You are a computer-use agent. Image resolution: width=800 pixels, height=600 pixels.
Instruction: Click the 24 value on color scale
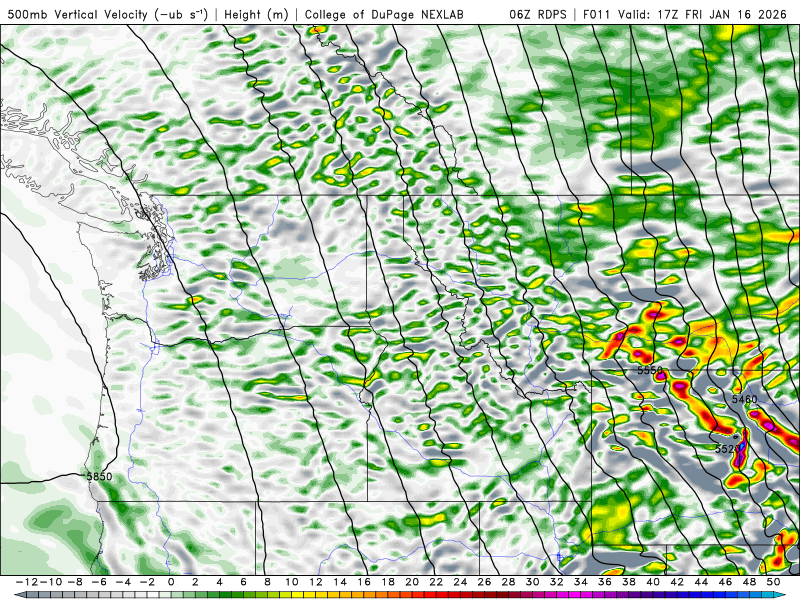[460, 582]
